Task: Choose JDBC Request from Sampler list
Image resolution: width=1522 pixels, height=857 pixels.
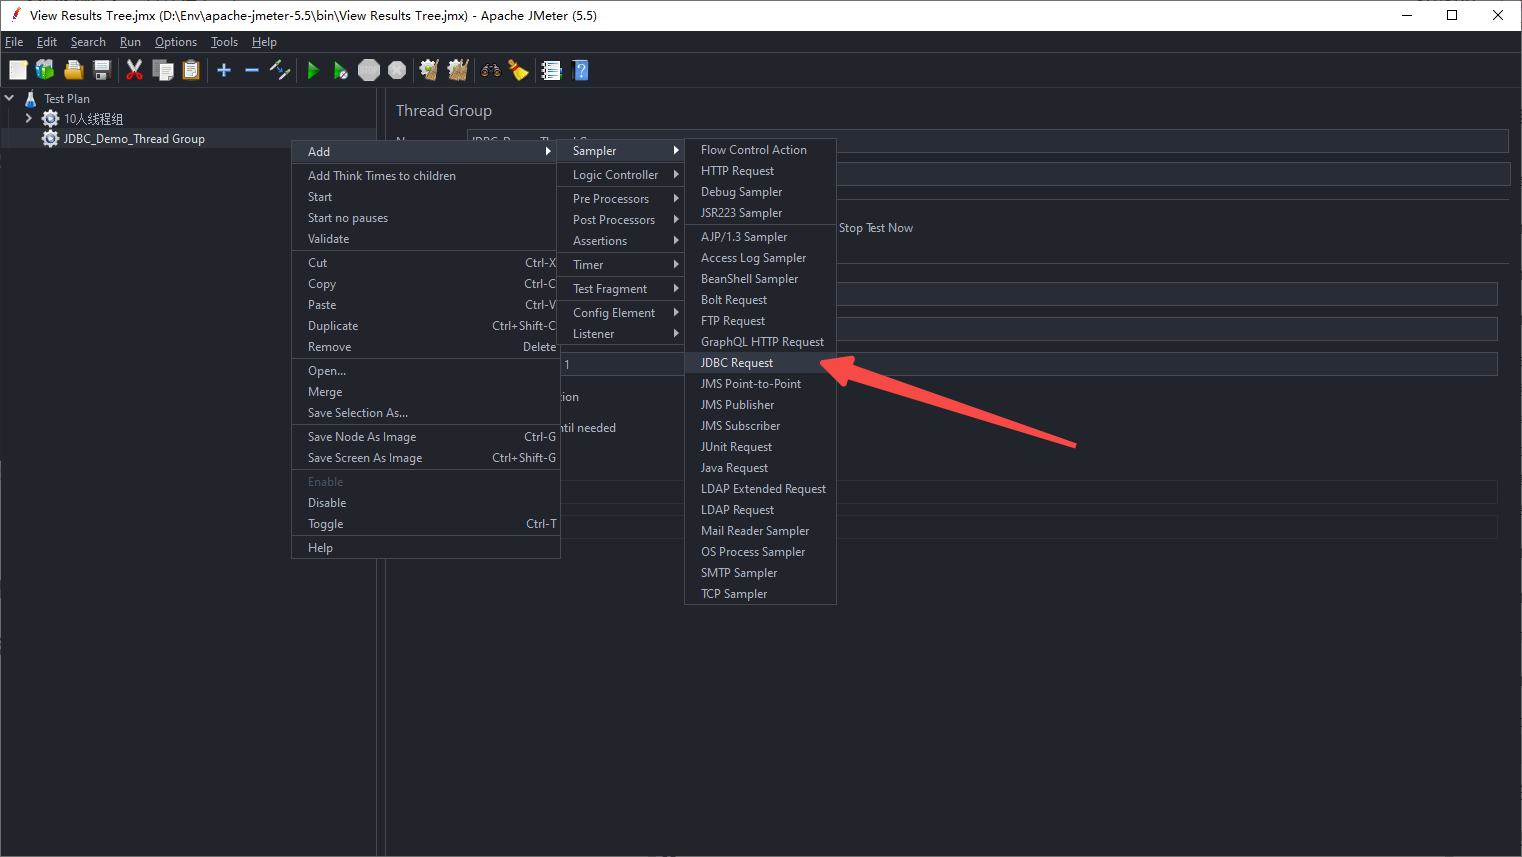Action: (760, 362)
